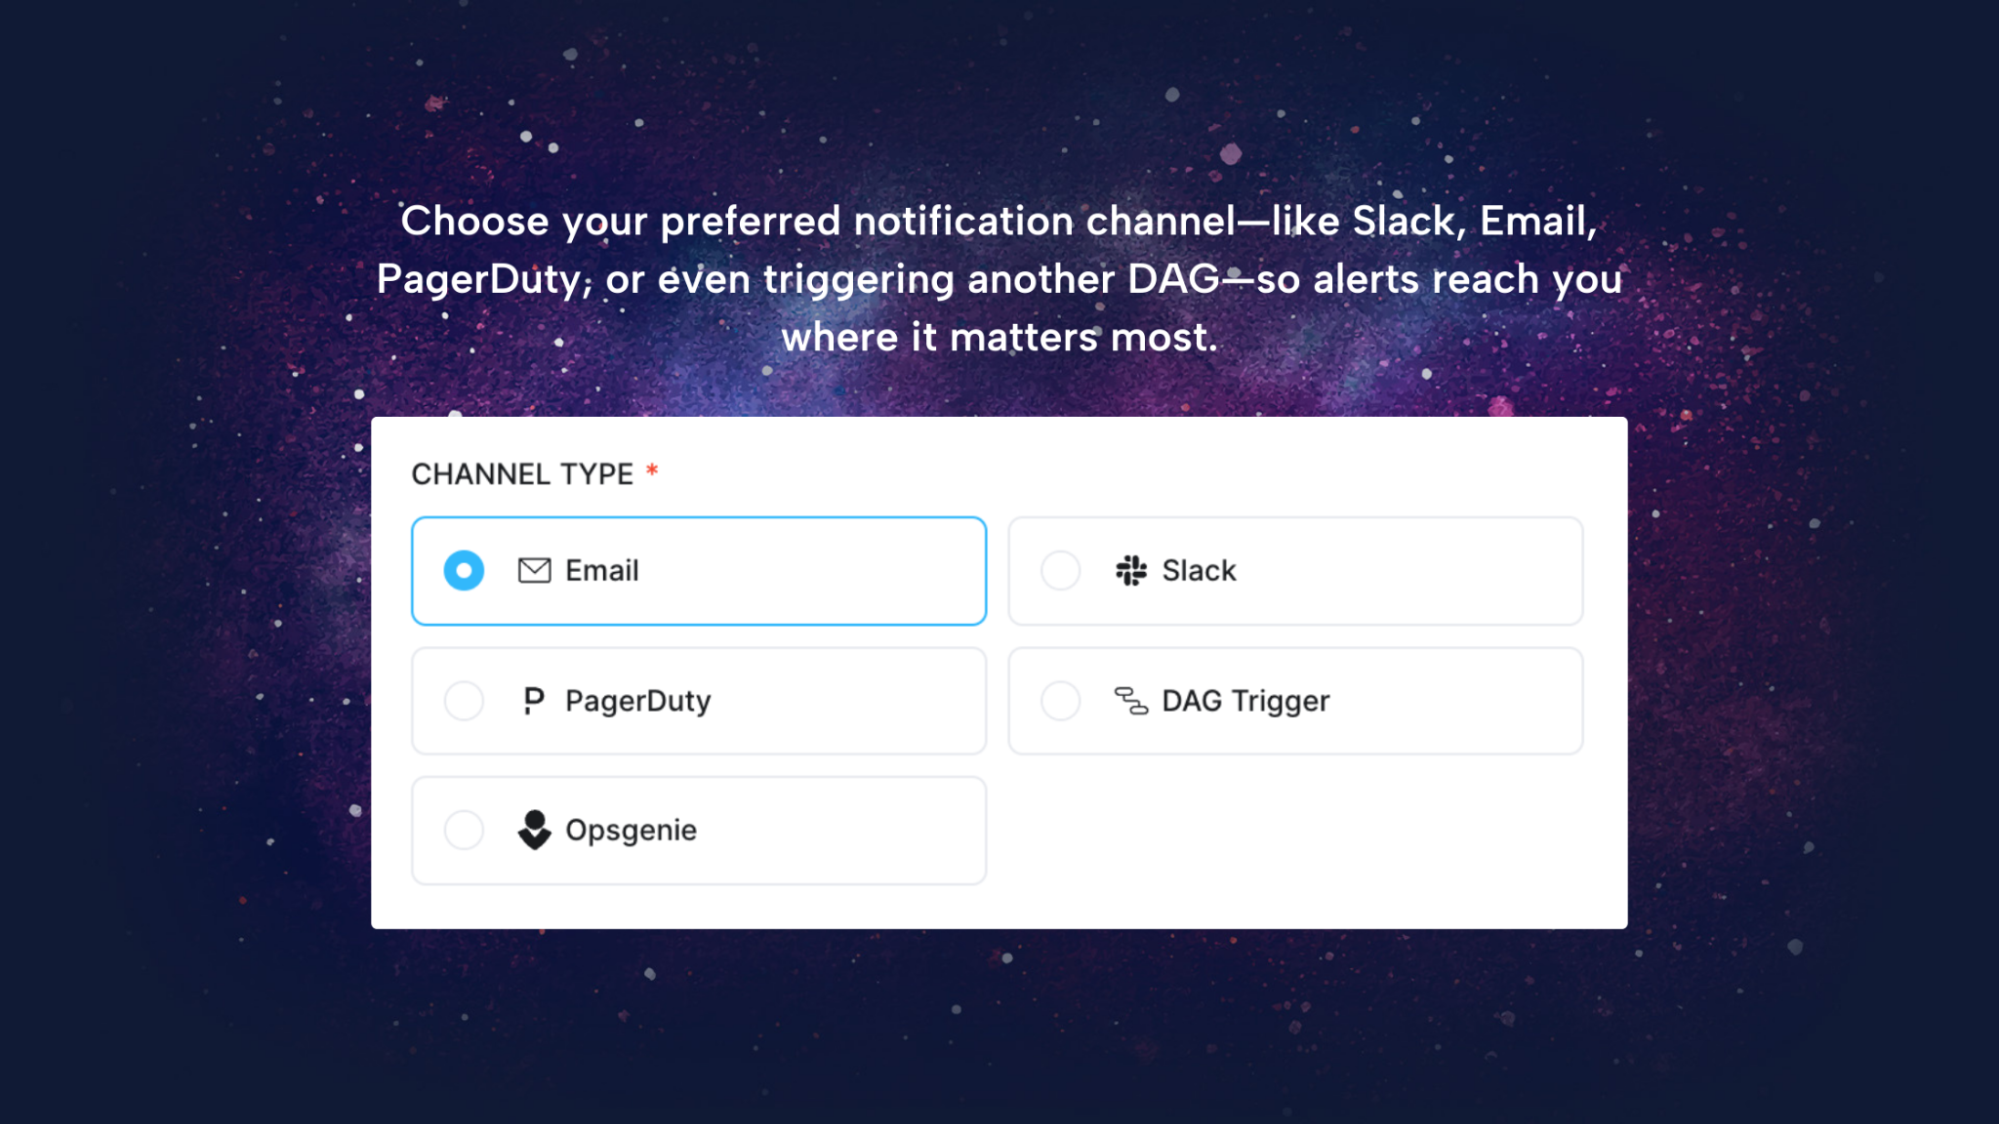Enable the Slack radio button
1999x1125 pixels.
tap(1060, 571)
